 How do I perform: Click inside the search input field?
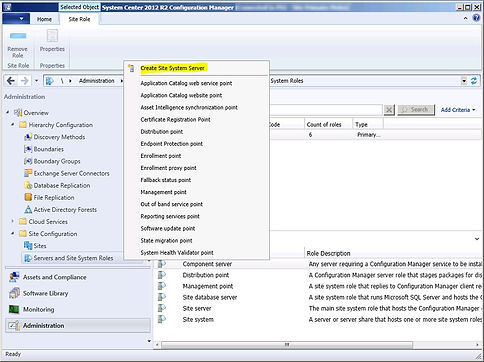click(x=325, y=110)
